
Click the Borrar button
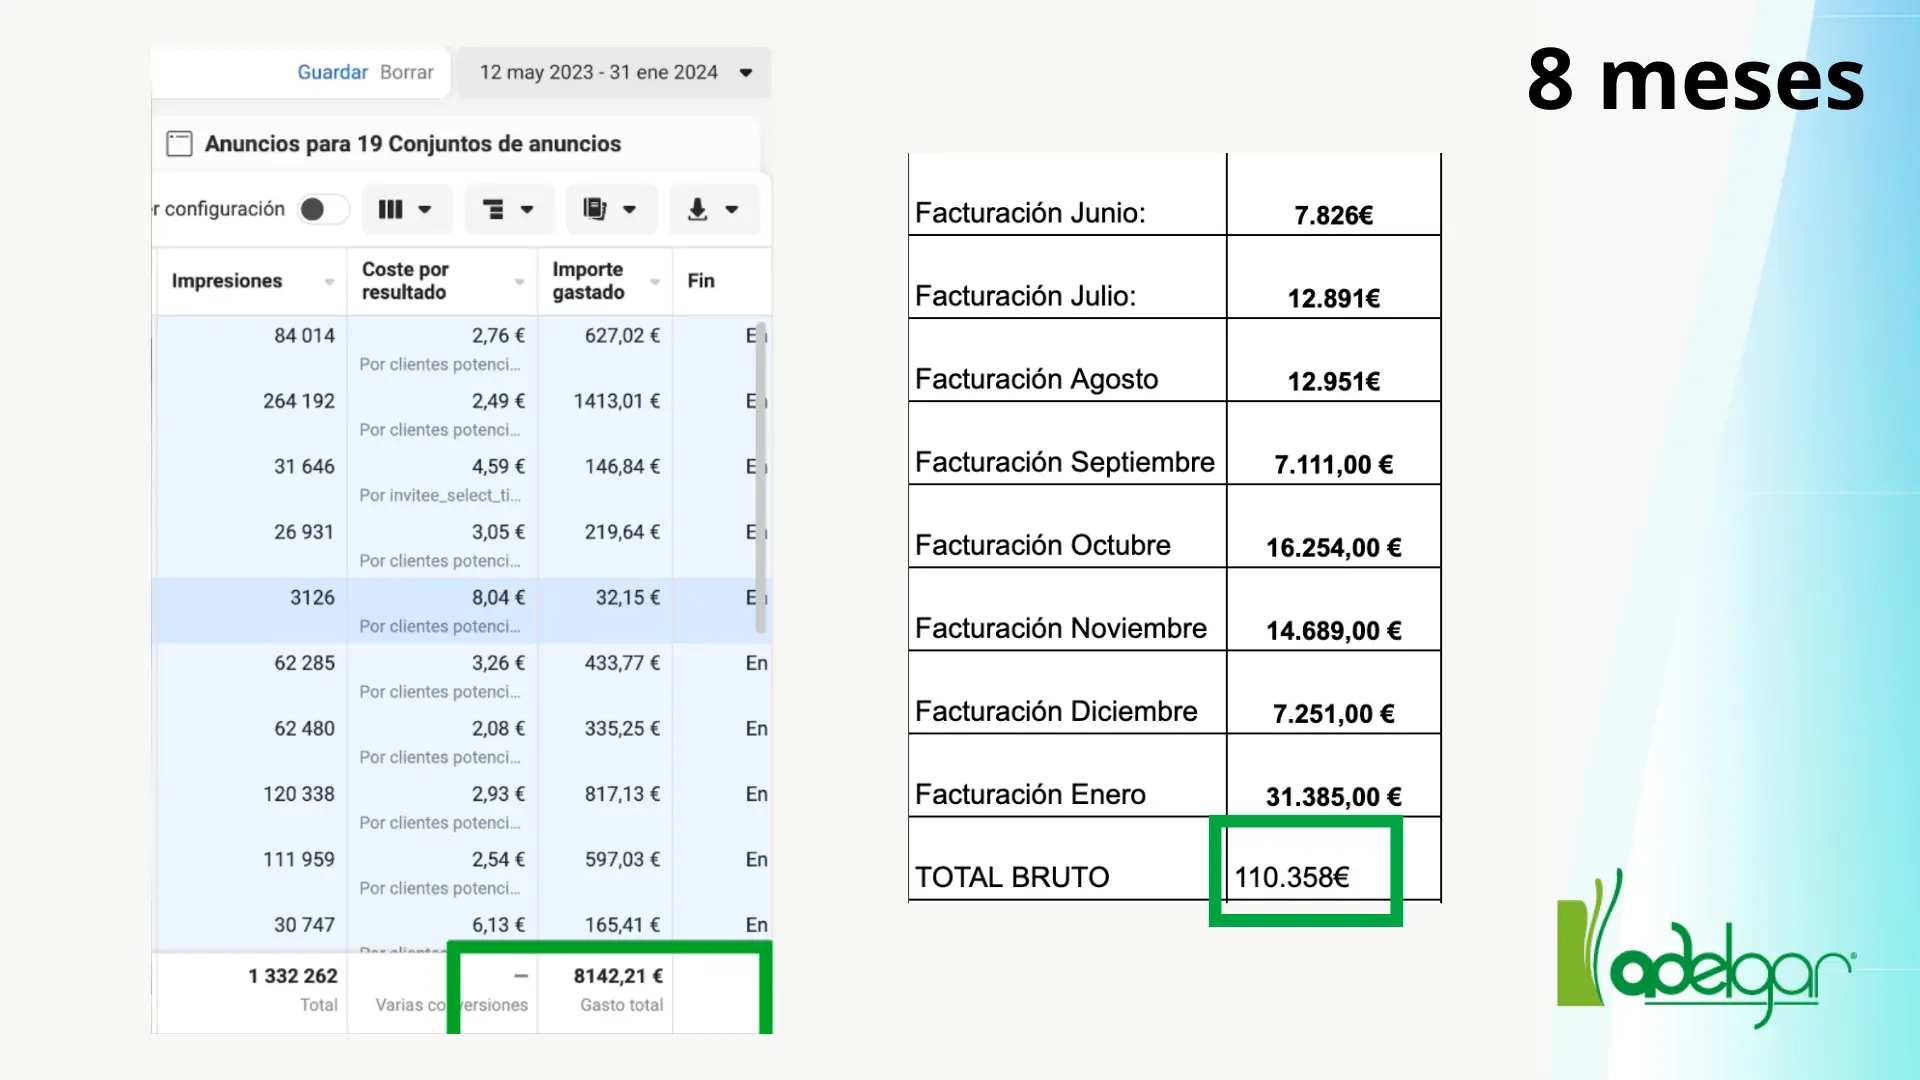coord(406,73)
